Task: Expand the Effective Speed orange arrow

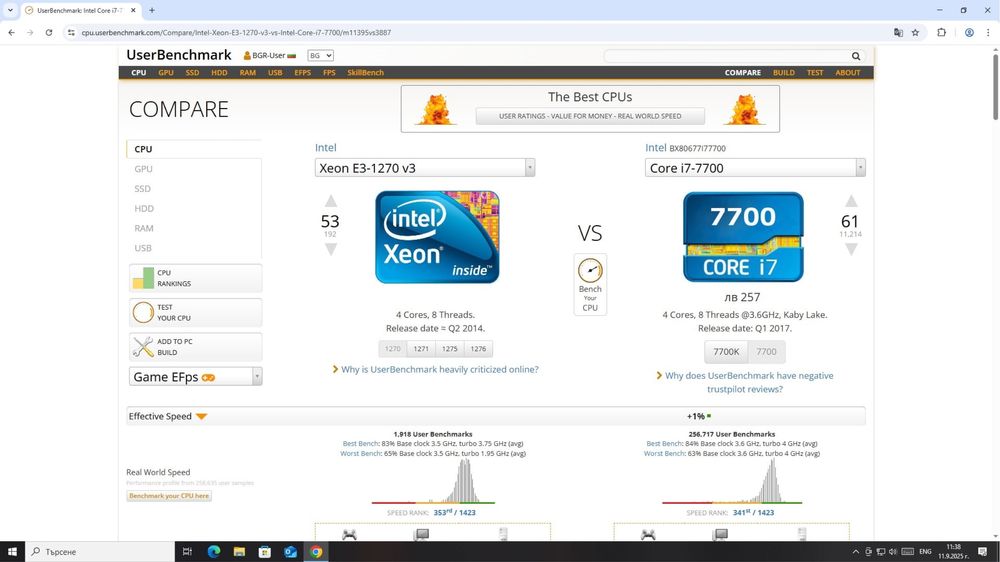Action: tap(202, 417)
